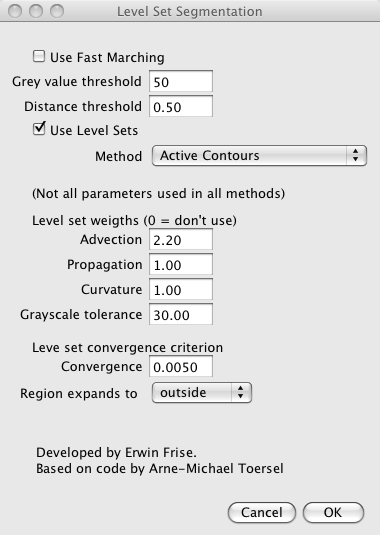This screenshot has height=535, width=380.
Task: Click the Method dropdown stepper arrows
Action: coord(356,156)
